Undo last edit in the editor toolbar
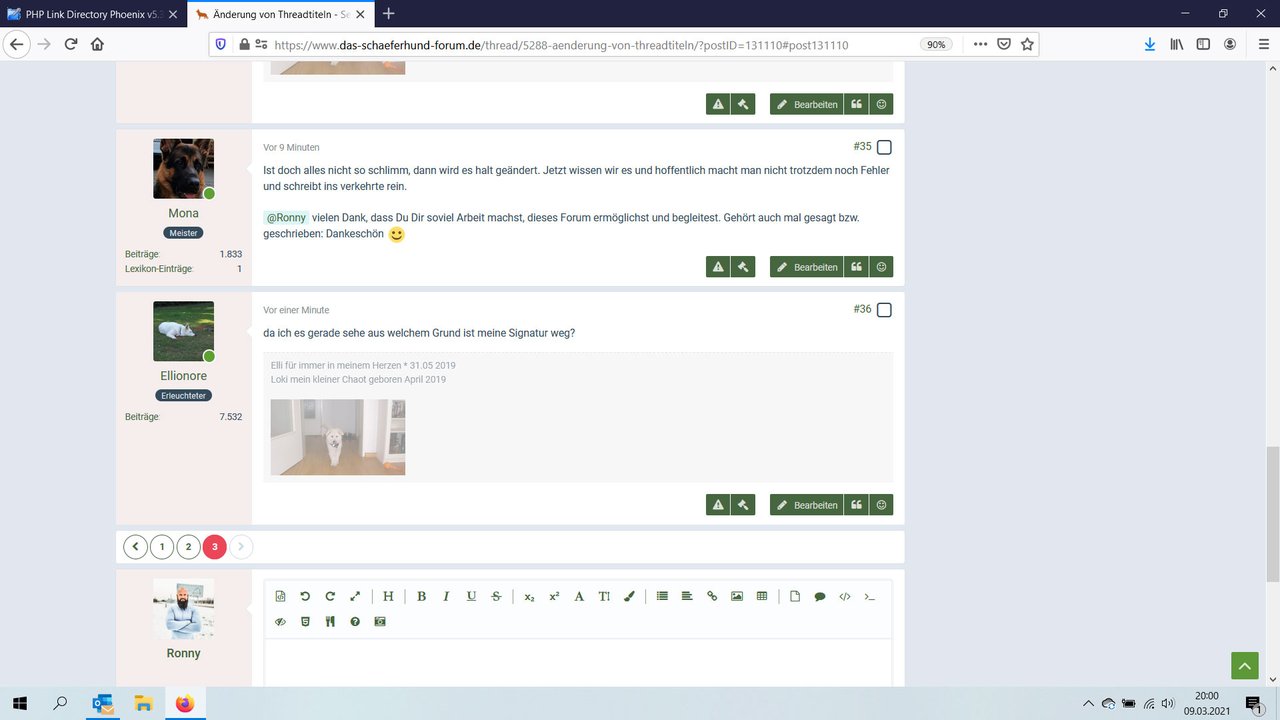Viewport: 1280px width, 720px height. coord(305,597)
